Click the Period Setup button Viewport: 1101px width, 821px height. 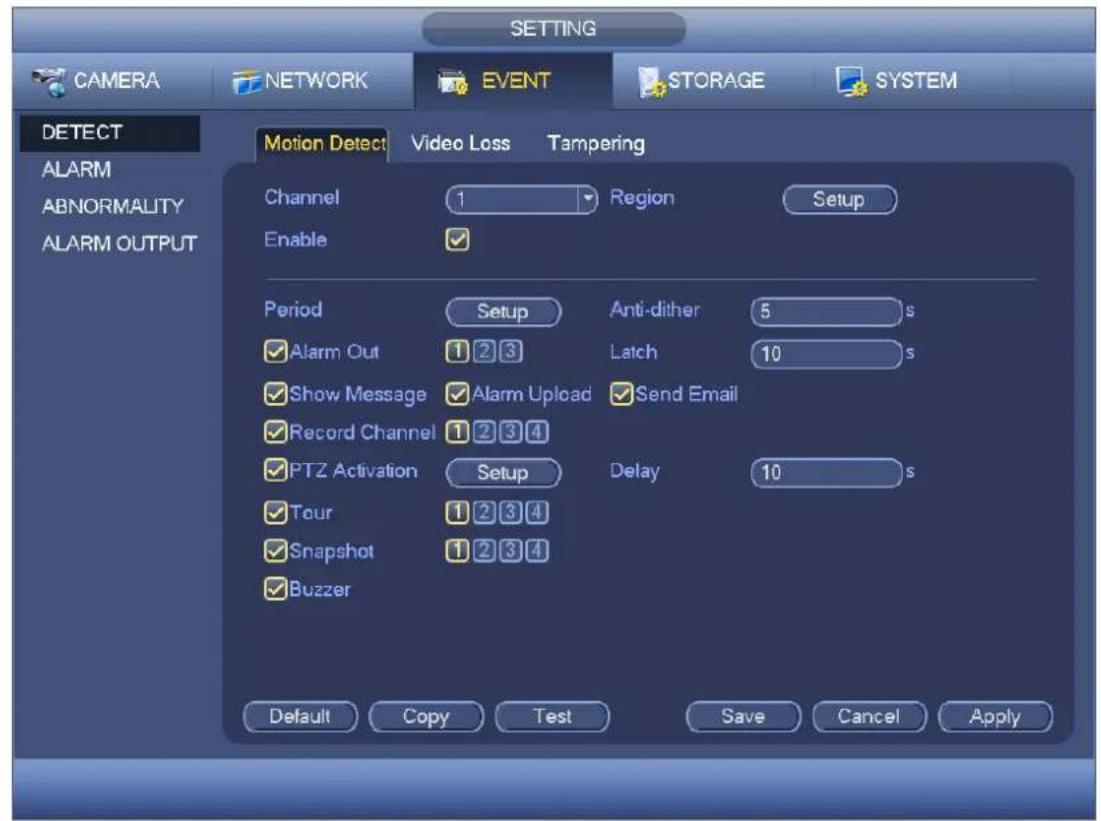503,311
